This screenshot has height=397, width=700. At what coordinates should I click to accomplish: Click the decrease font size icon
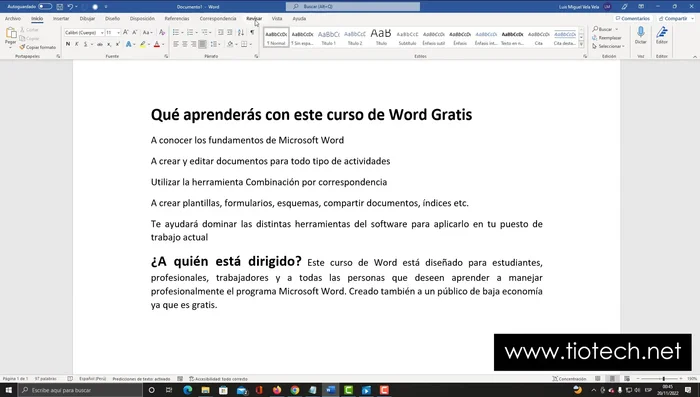point(135,33)
